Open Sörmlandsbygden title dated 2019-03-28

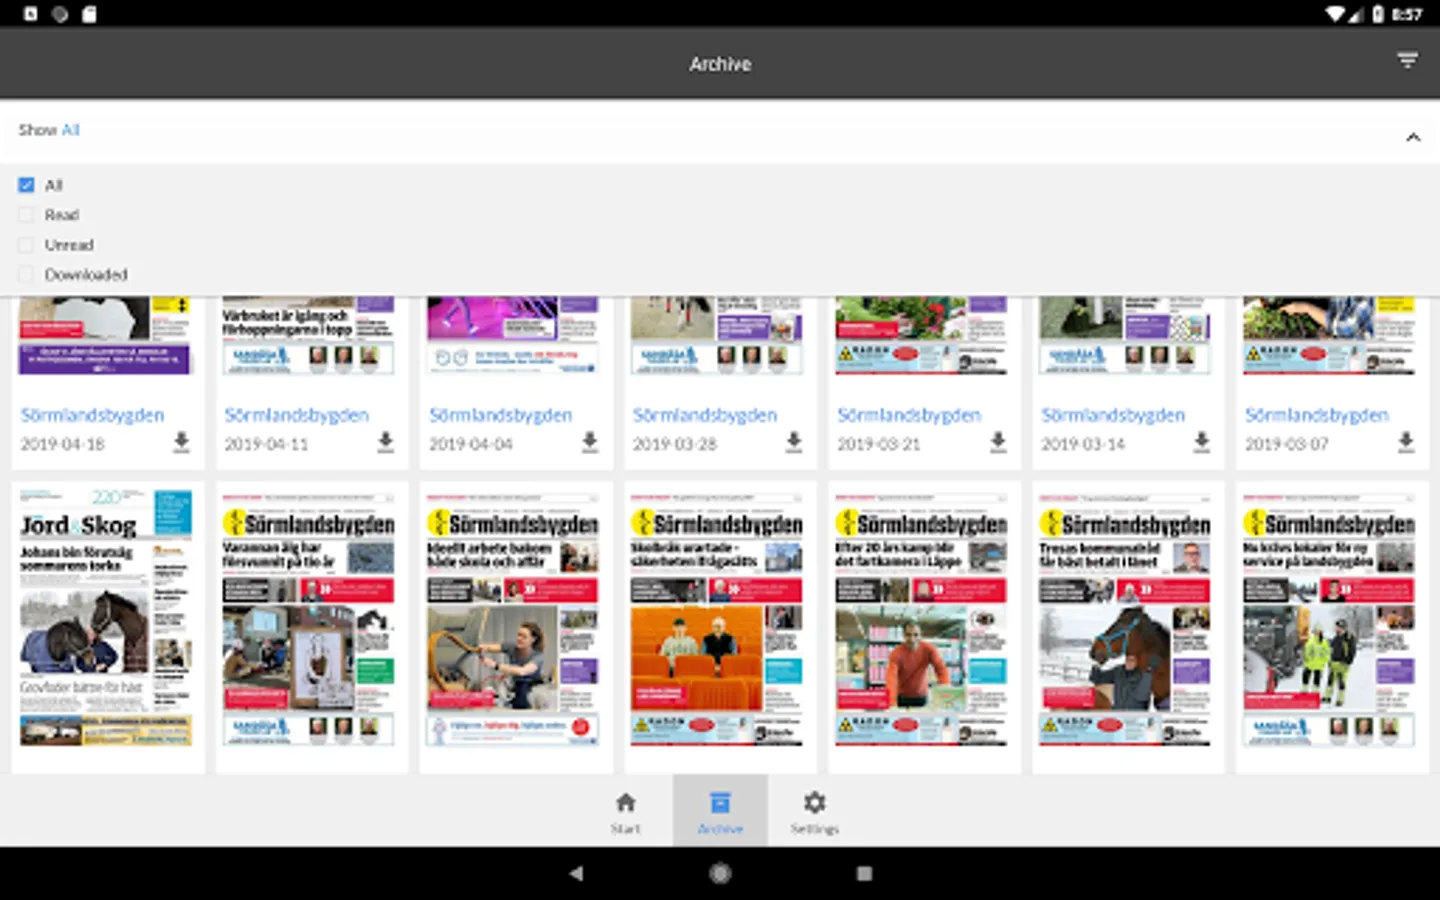[704, 415]
